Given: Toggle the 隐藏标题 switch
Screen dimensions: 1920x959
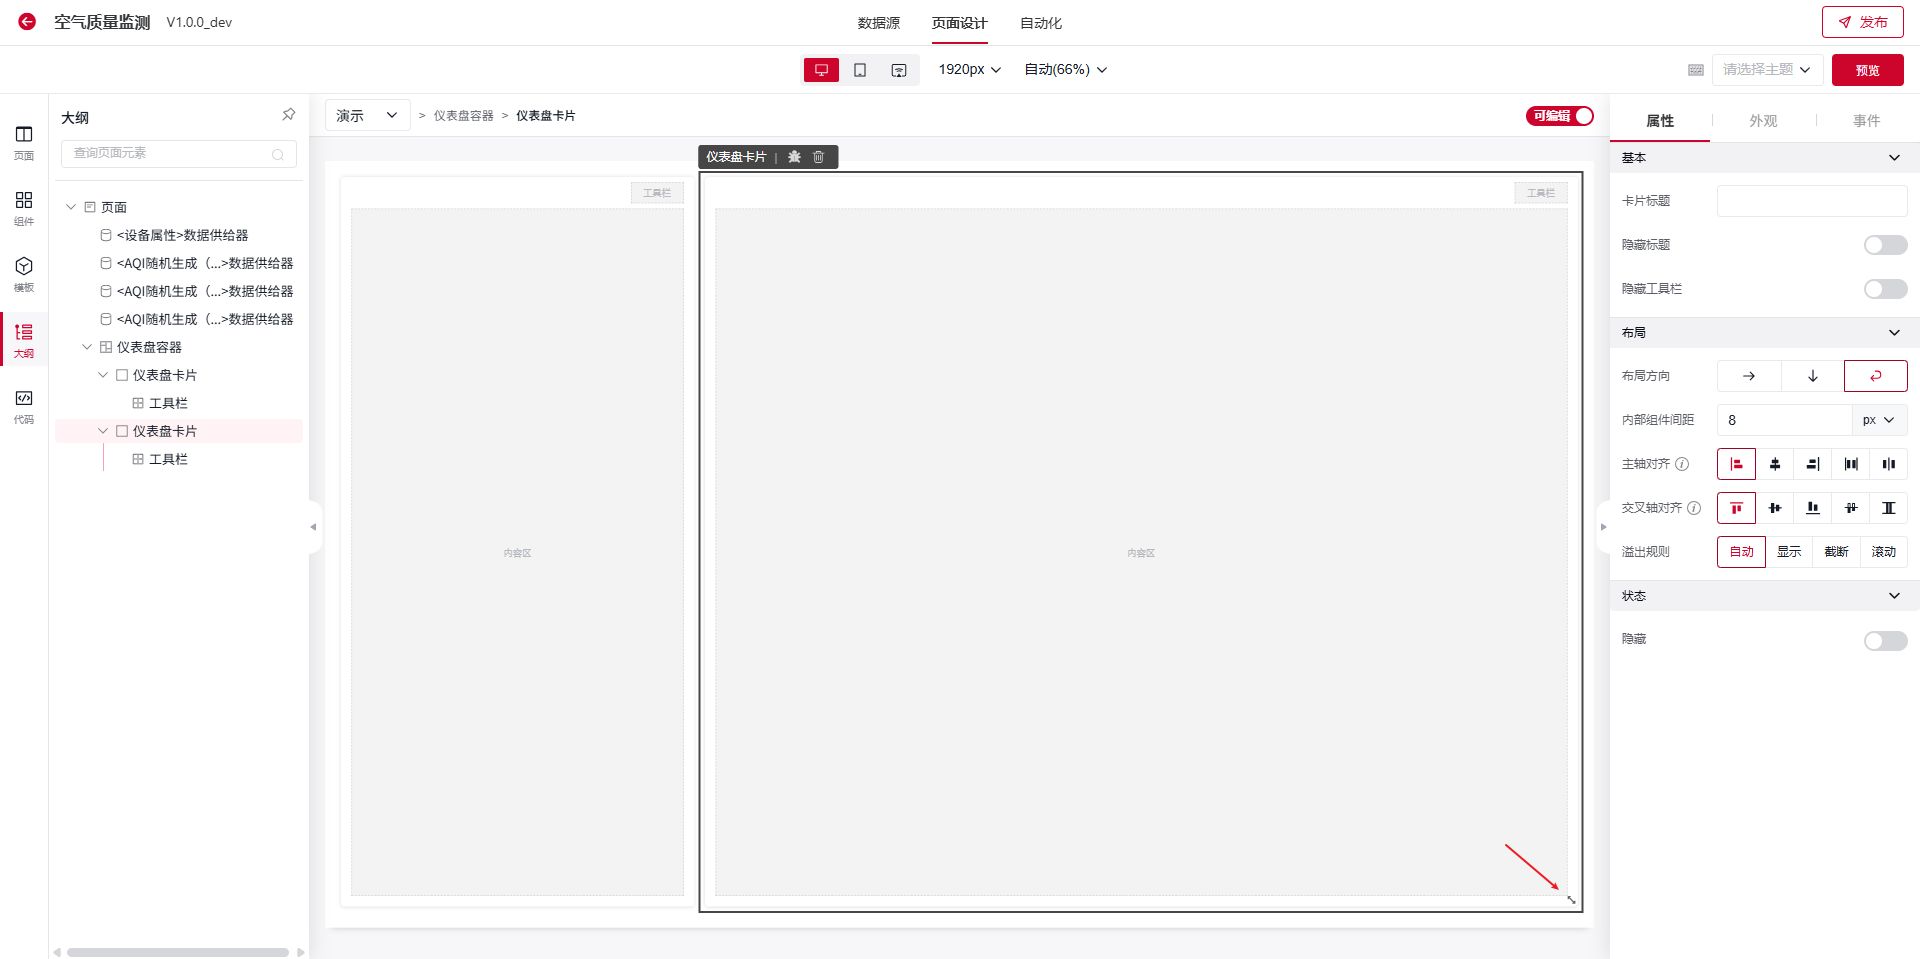Looking at the screenshot, I should coord(1884,245).
